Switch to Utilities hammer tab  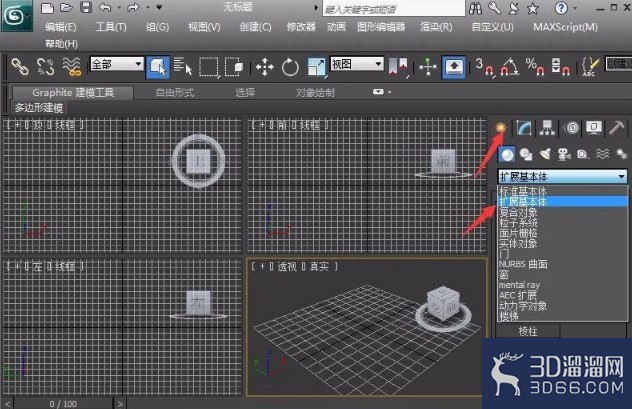pyautogui.click(x=616, y=128)
